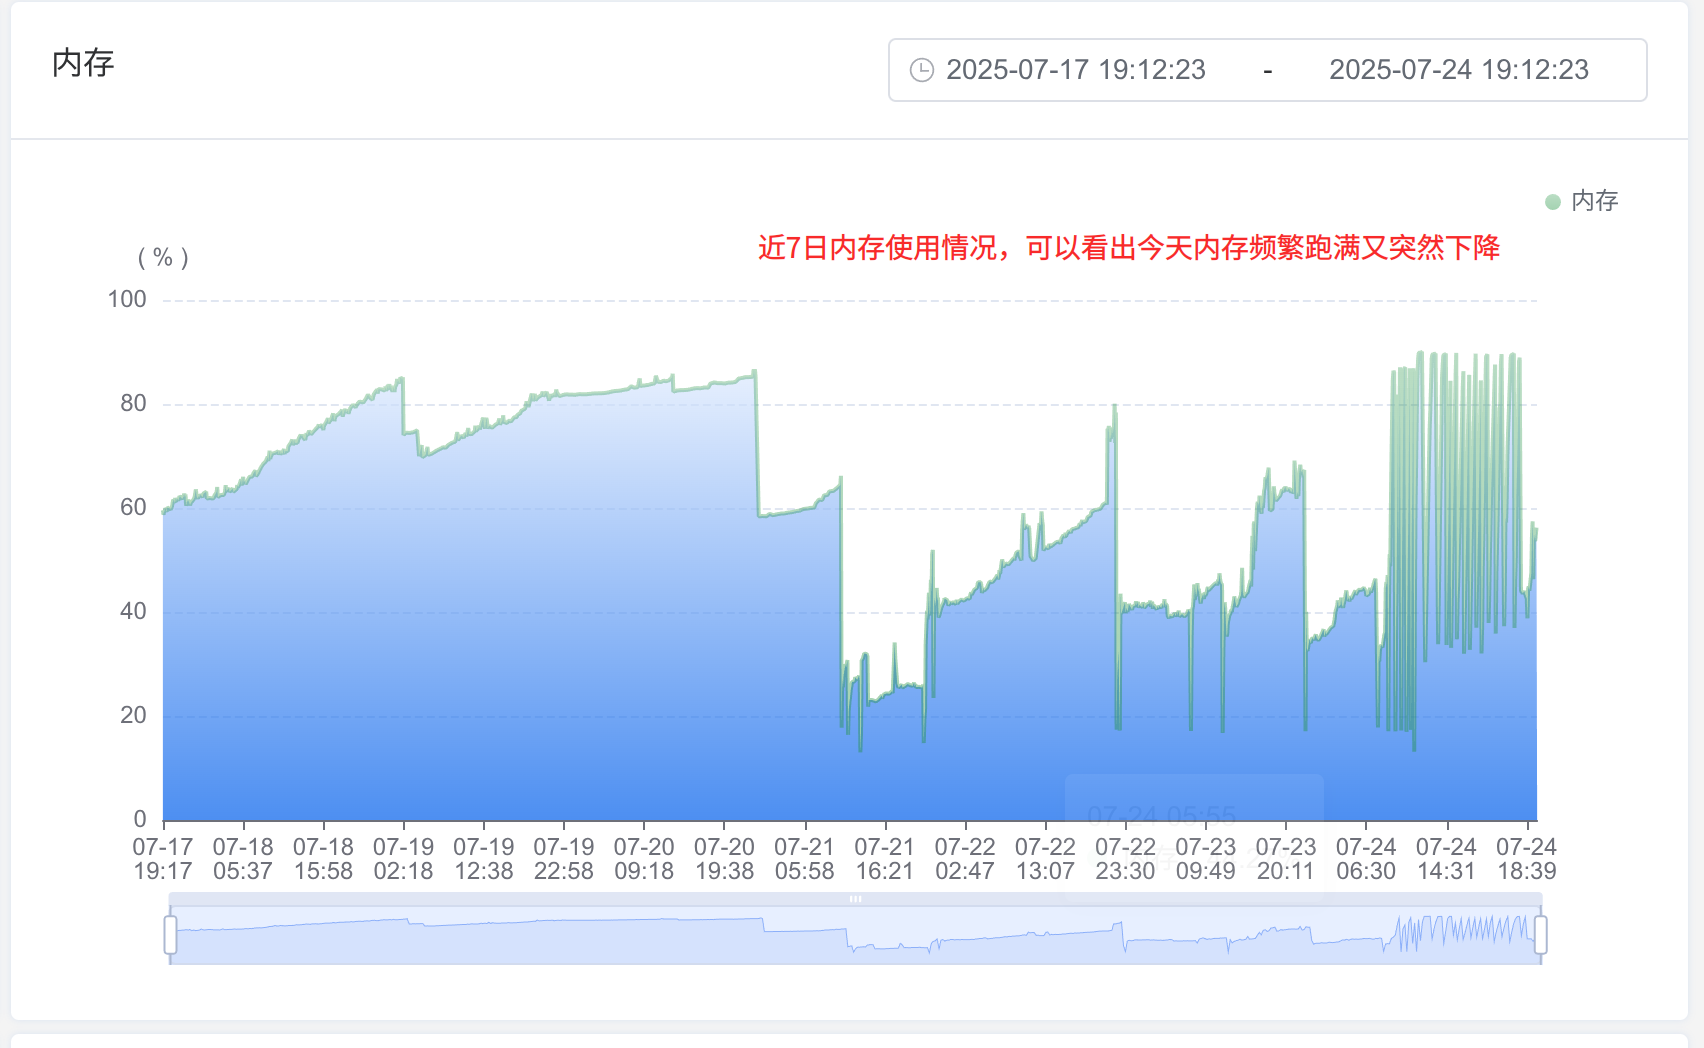Screen dimensions: 1704x1048
Task: Click the 07-24 06:30 time axis label
Action: pos(1366,859)
